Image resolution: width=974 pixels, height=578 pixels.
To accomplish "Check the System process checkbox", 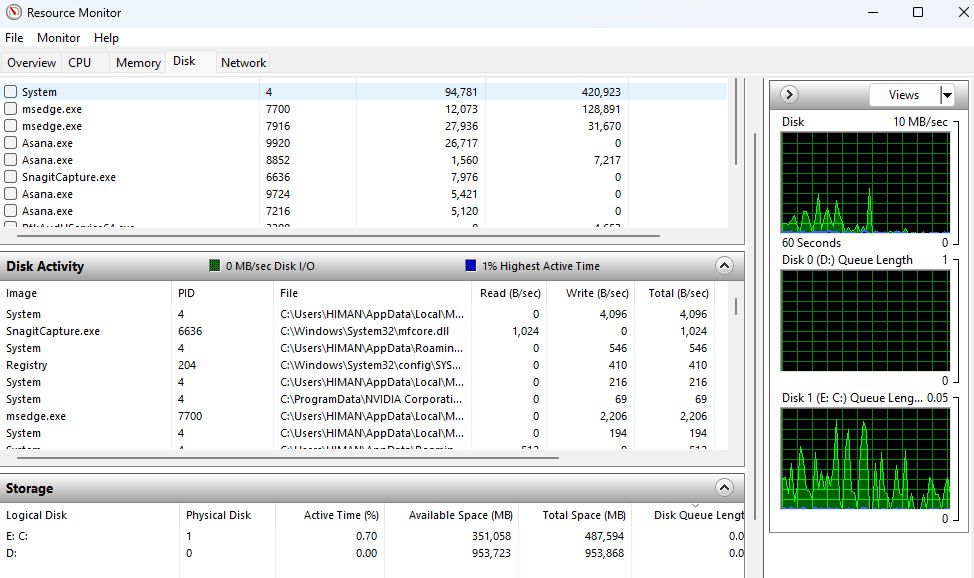I will click(9, 91).
